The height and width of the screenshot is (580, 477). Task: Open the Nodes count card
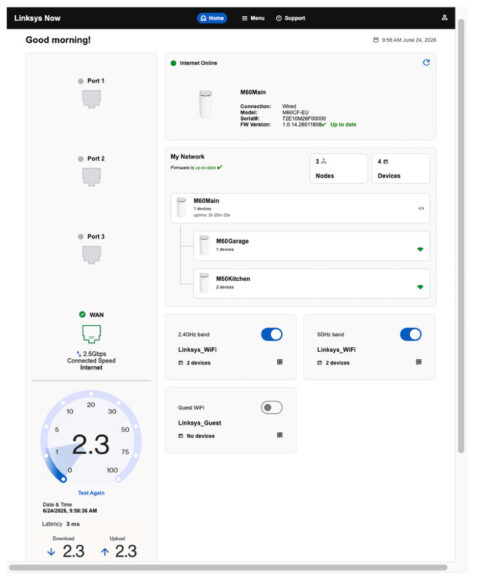[338, 169]
